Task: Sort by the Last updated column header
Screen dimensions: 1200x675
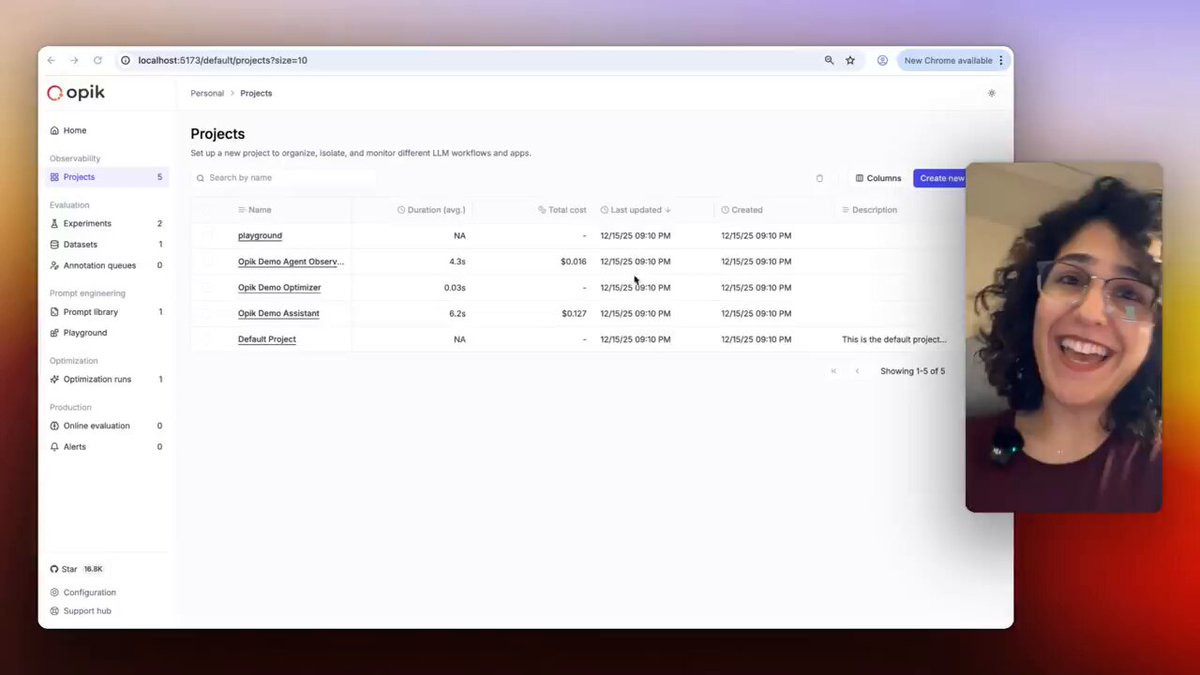Action: coord(635,210)
